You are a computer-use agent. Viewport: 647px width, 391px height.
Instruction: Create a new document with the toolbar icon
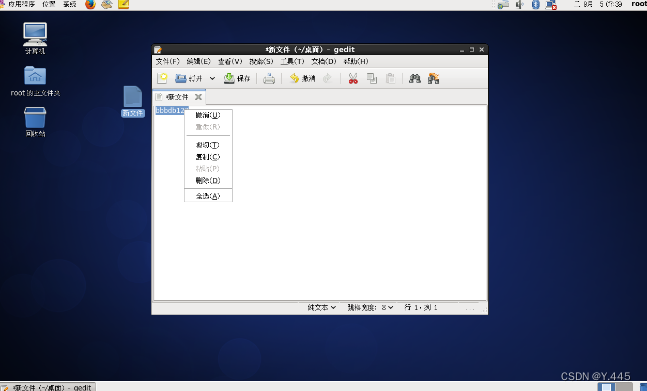[162, 78]
